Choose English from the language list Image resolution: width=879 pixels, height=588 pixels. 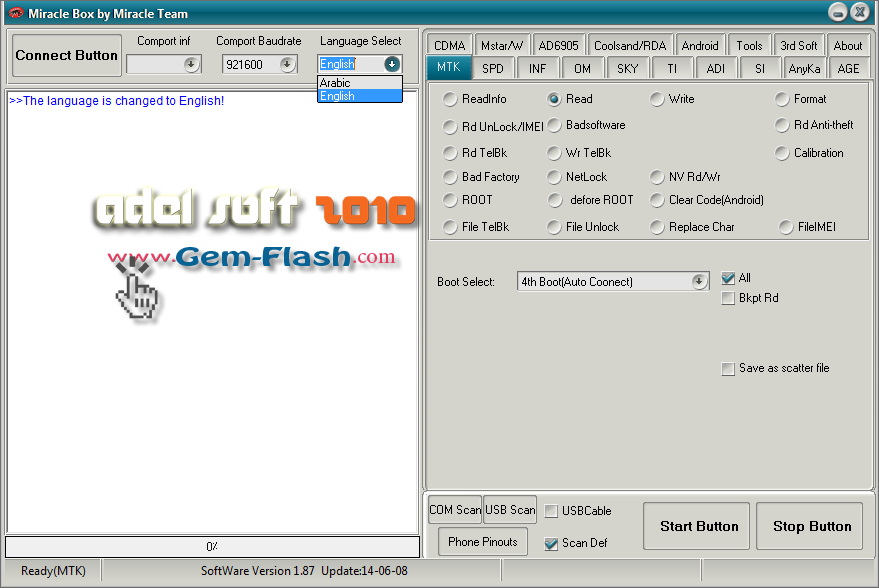360,96
